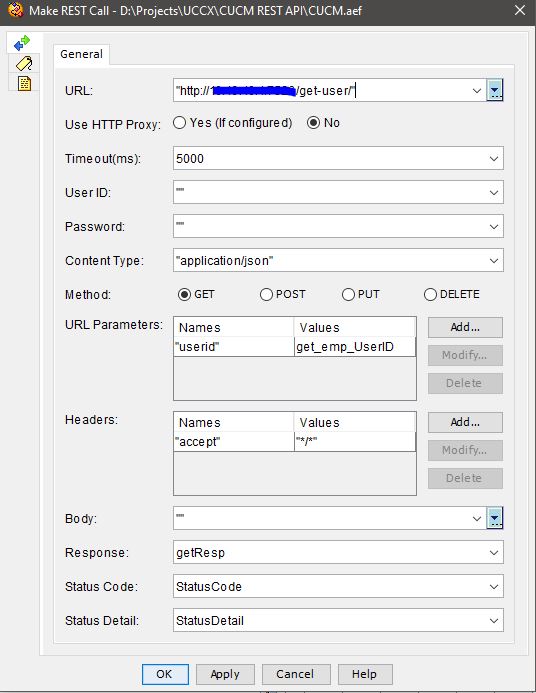The height and width of the screenshot is (693, 536).
Task: Select the "*/*" header value cell
Action: tap(355, 442)
